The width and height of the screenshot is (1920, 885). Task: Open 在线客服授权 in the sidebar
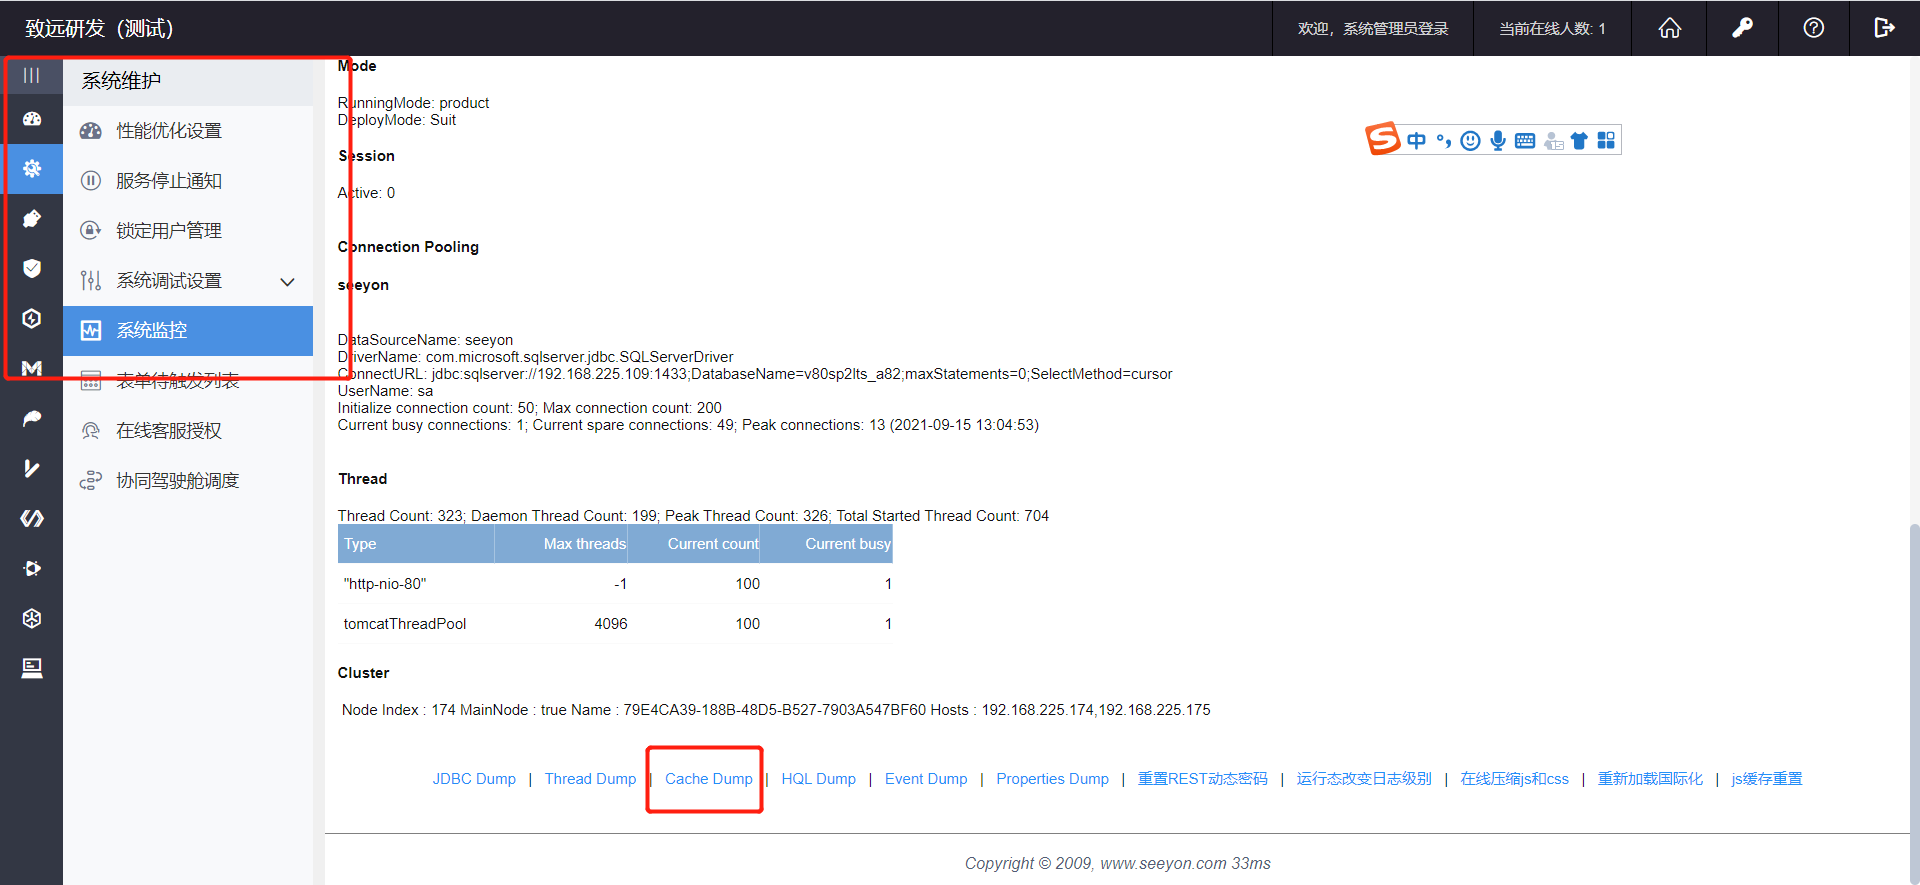click(x=188, y=431)
